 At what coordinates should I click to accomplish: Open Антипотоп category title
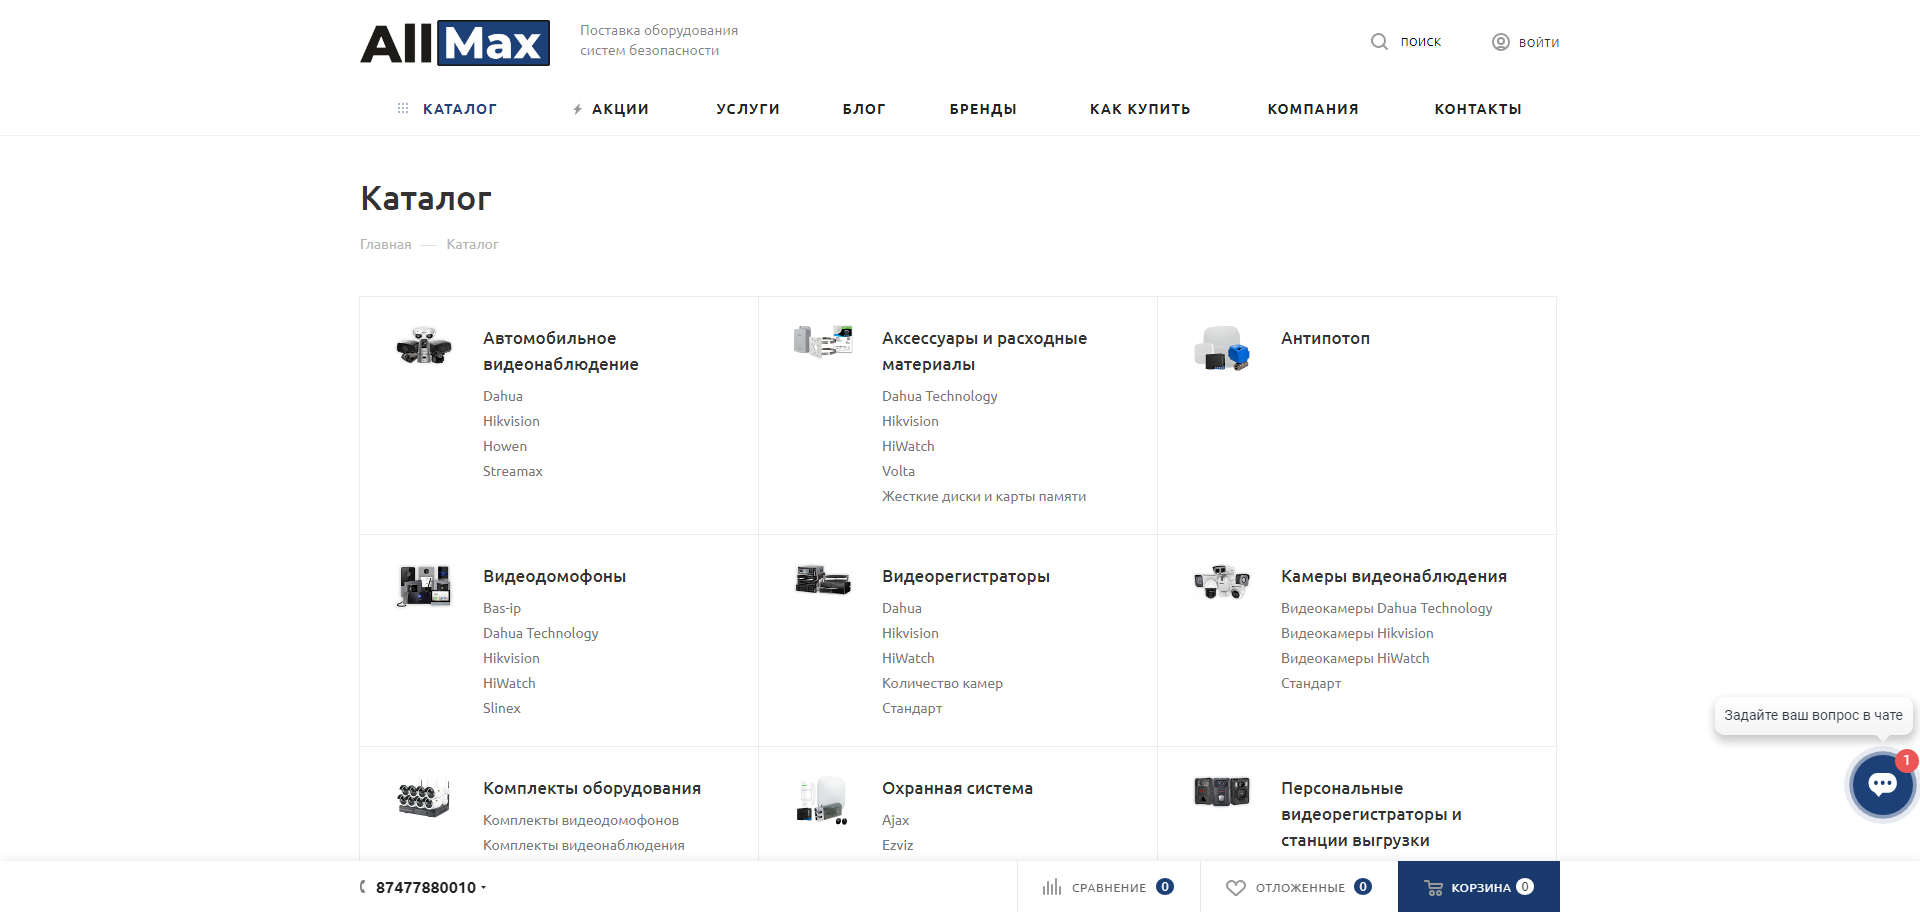click(x=1325, y=338)
